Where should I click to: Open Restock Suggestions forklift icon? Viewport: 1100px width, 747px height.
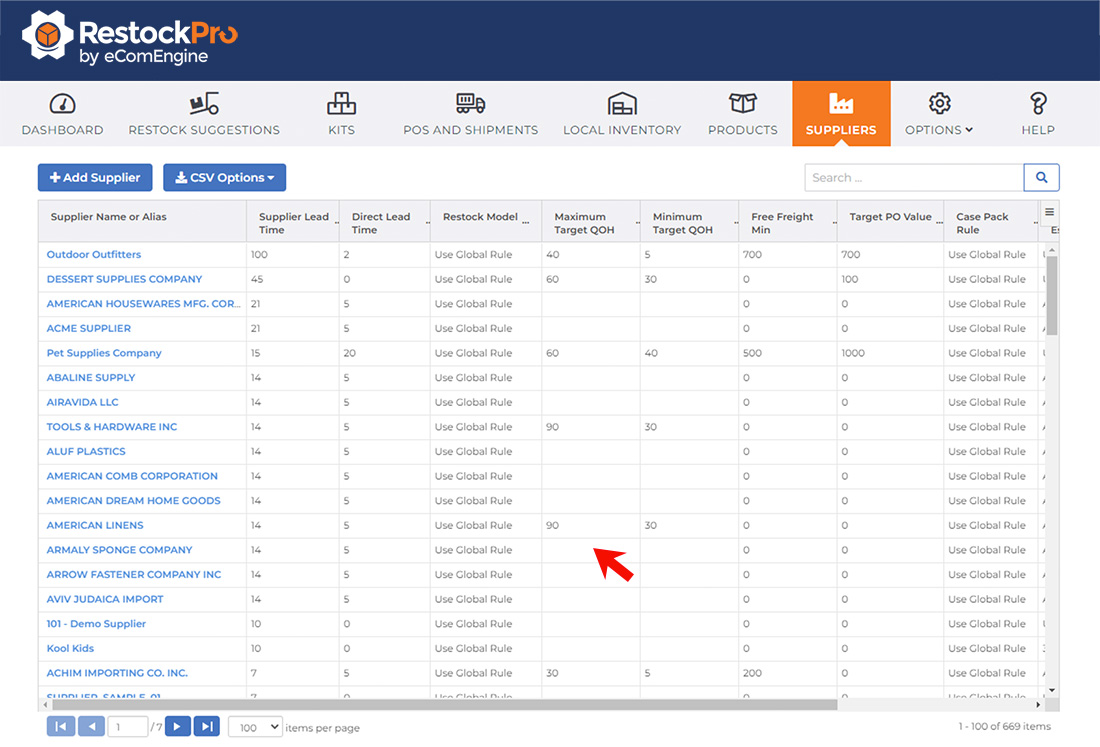[204, 104]
